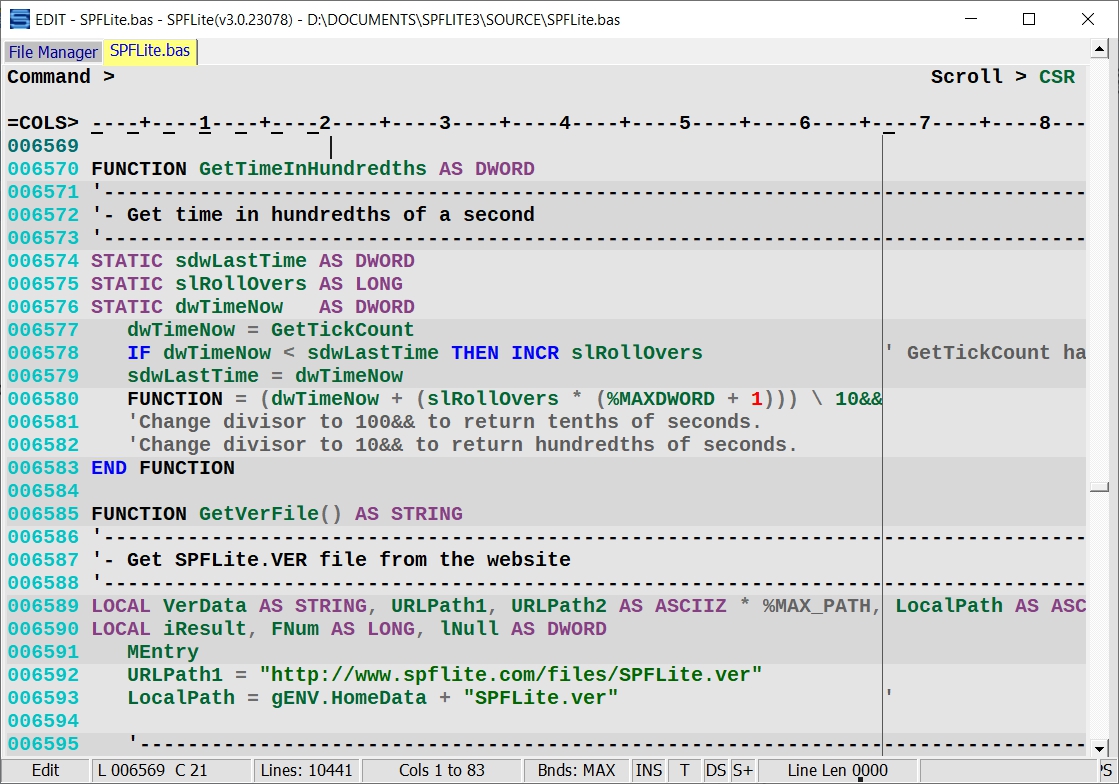Toggle the T indicator in status bar
1119x784 pixels.
684,770
